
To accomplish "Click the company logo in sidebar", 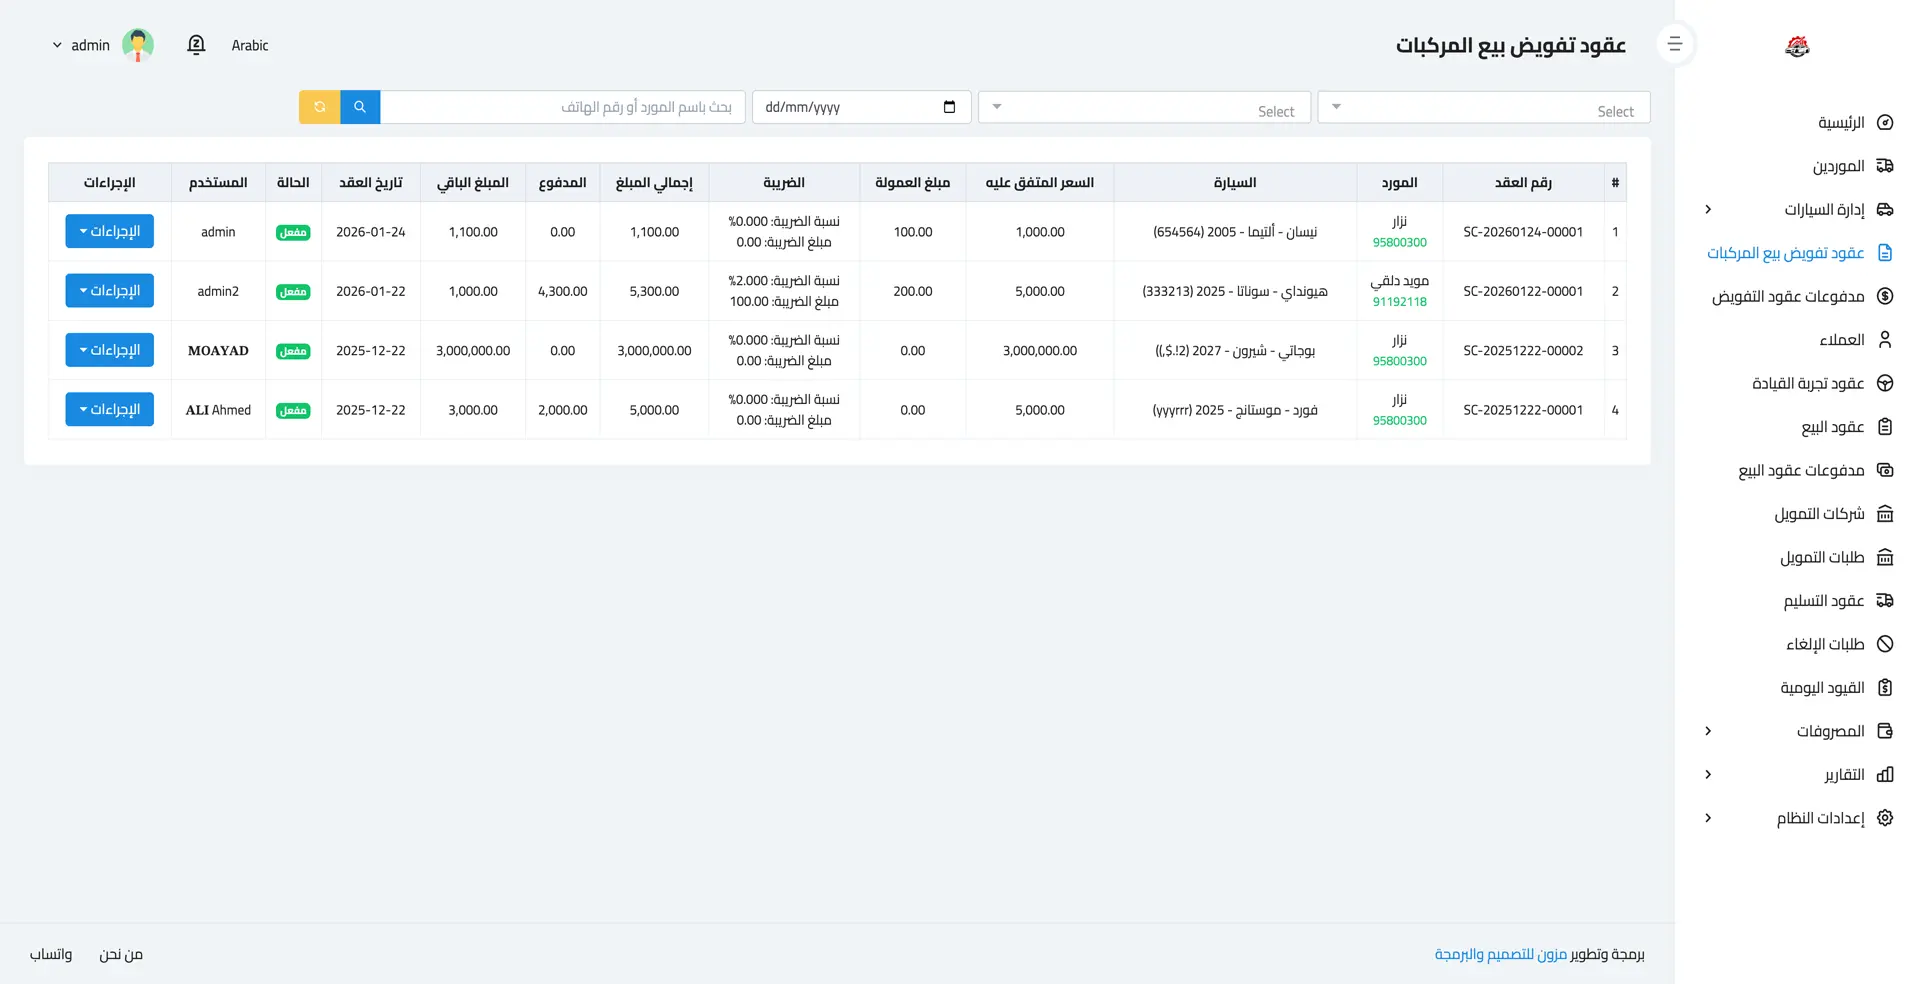I will (1797, 46).
